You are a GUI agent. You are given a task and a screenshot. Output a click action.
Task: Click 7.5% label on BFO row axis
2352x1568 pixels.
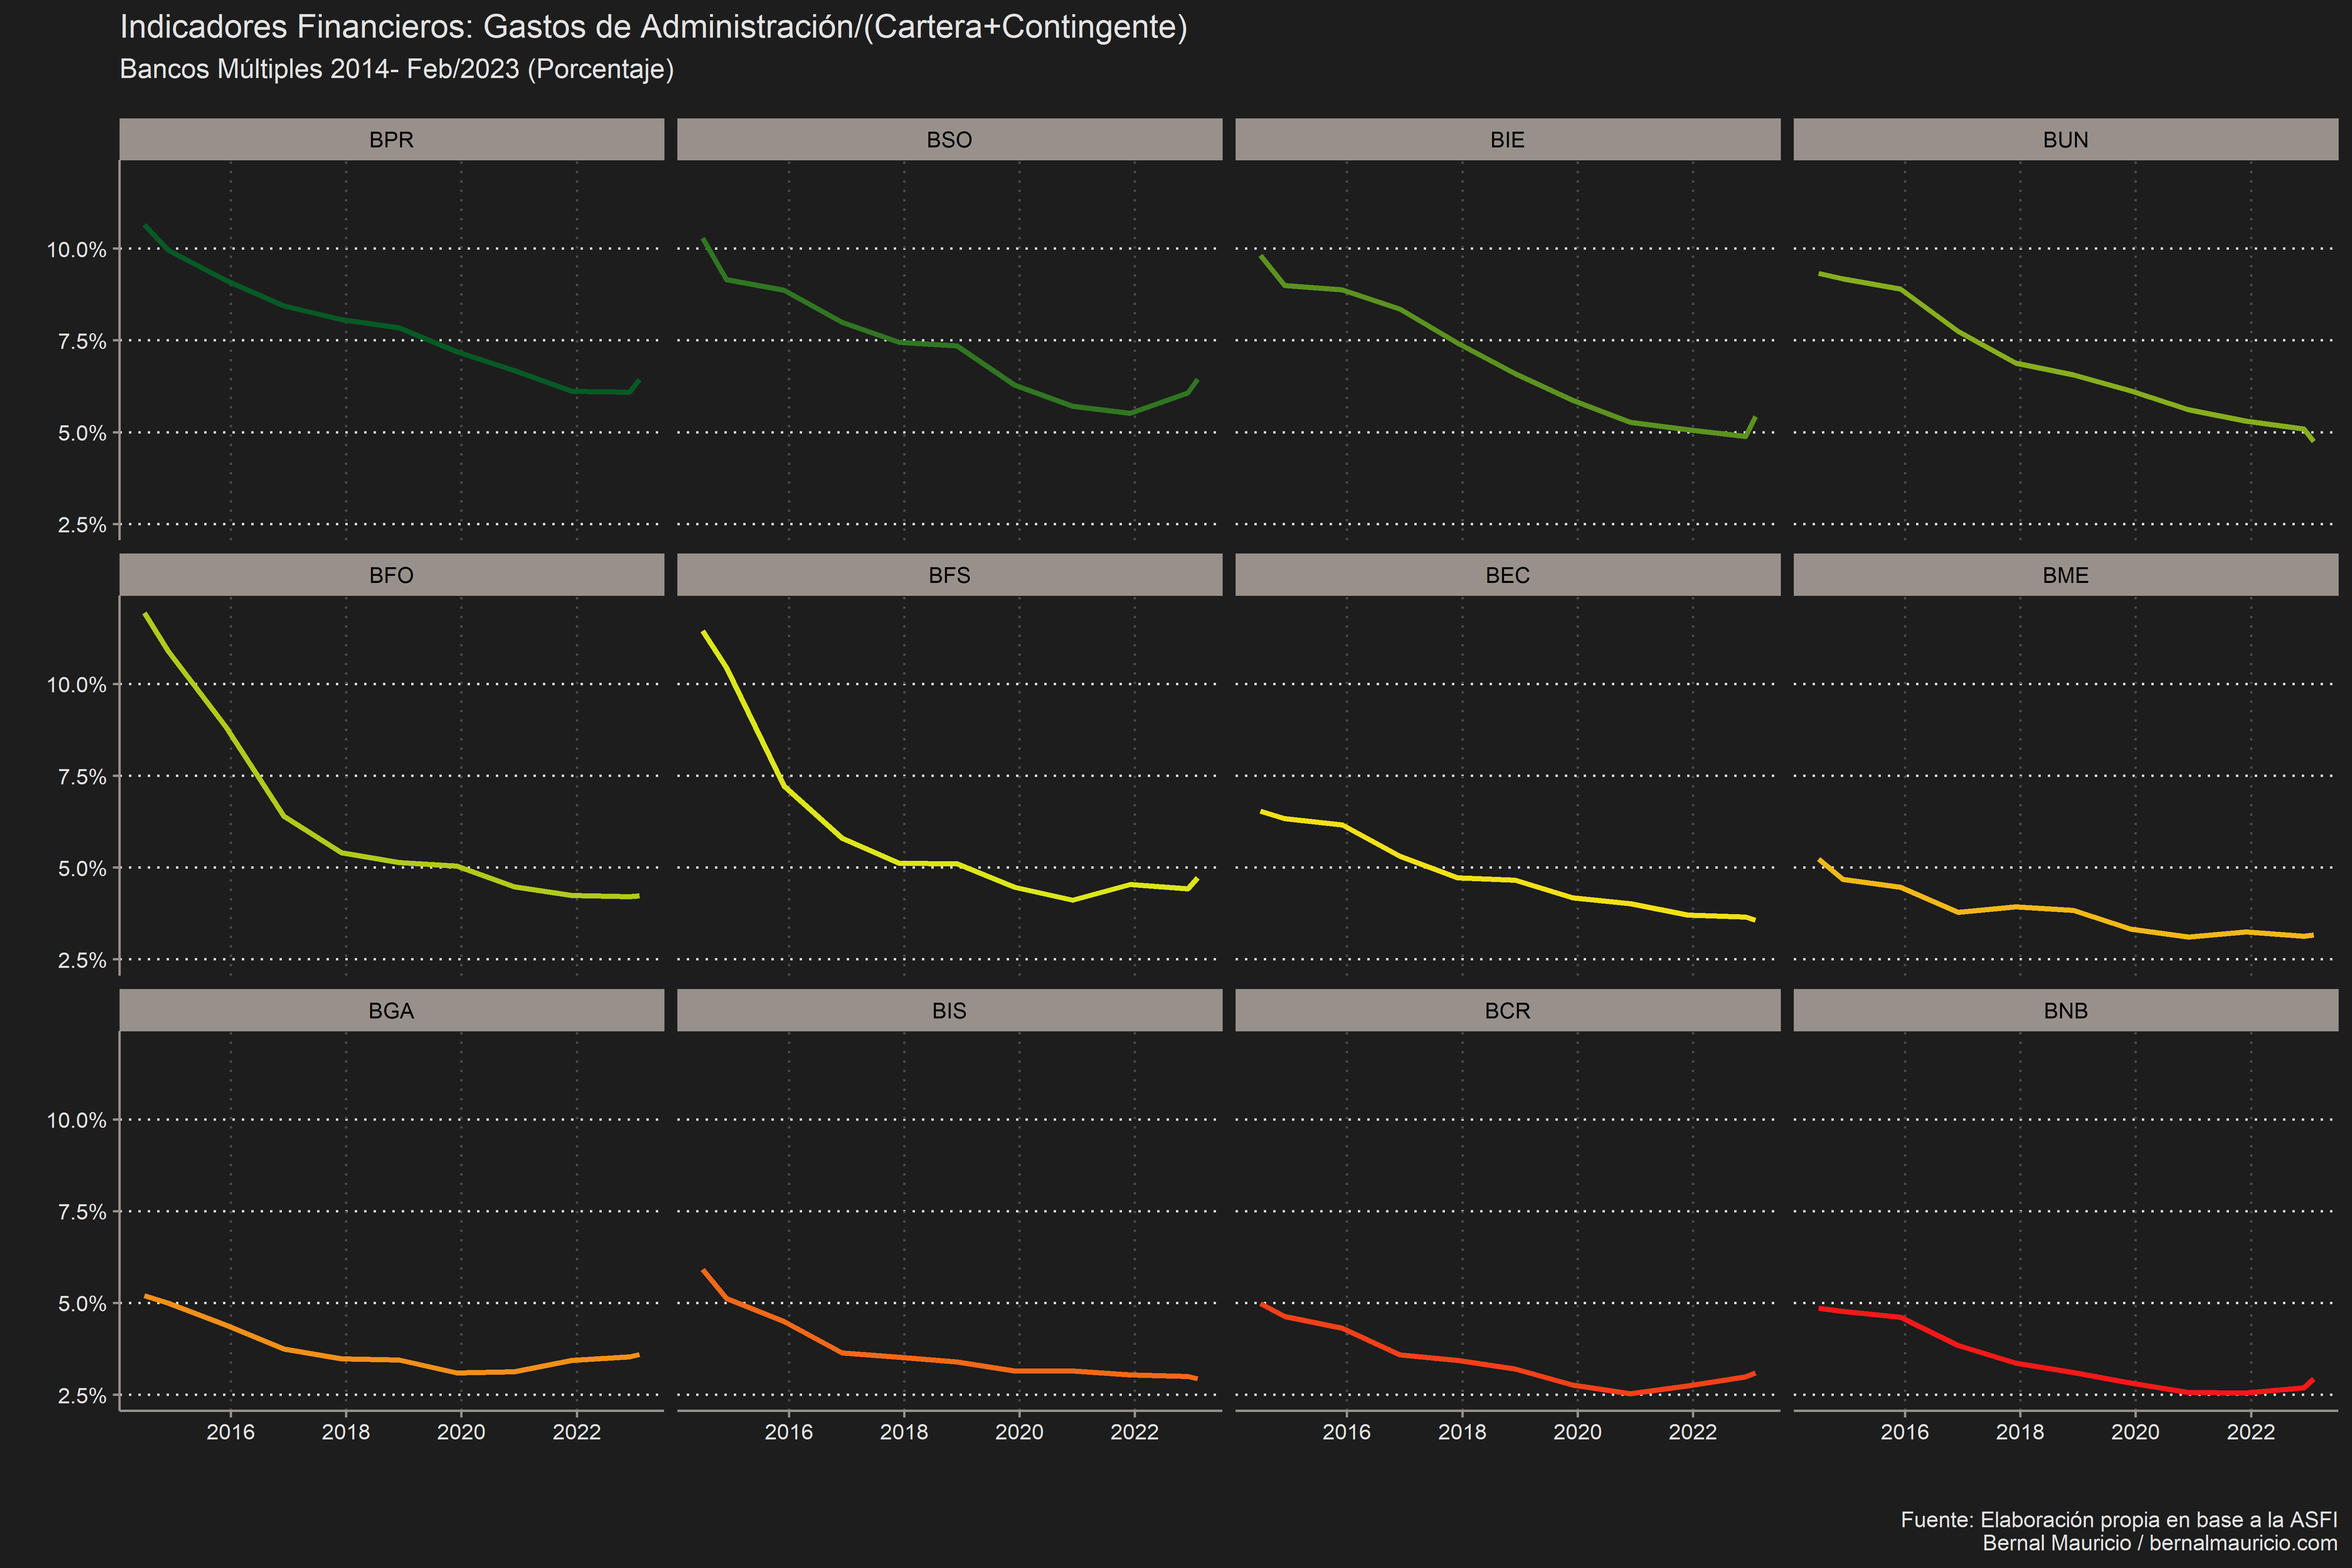82,777
